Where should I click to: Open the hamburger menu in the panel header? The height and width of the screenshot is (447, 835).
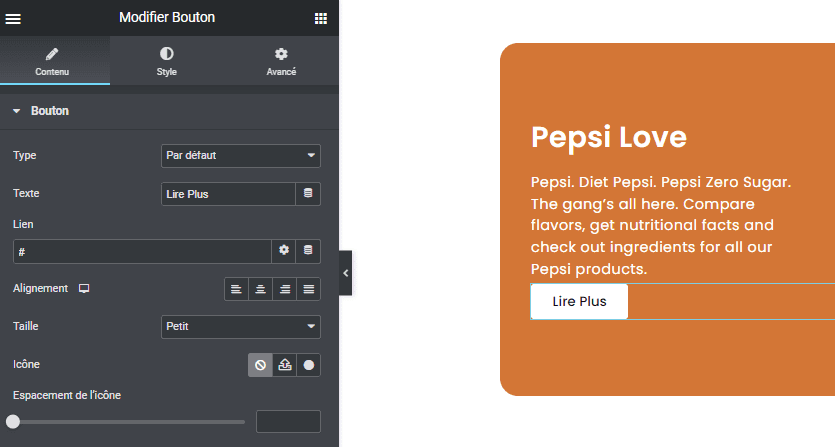pos(13,19)
